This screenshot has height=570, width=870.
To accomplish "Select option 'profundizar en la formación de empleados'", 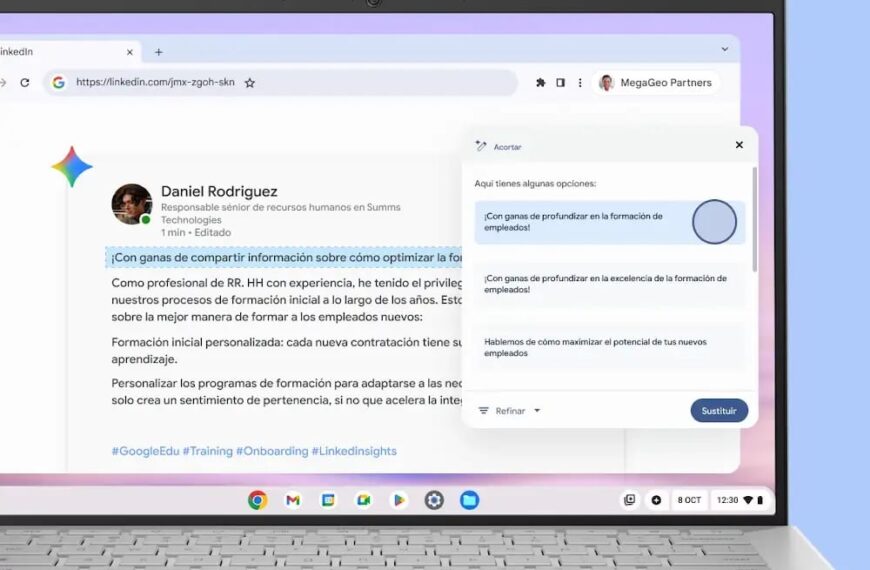I will click(x=610, y=222).
